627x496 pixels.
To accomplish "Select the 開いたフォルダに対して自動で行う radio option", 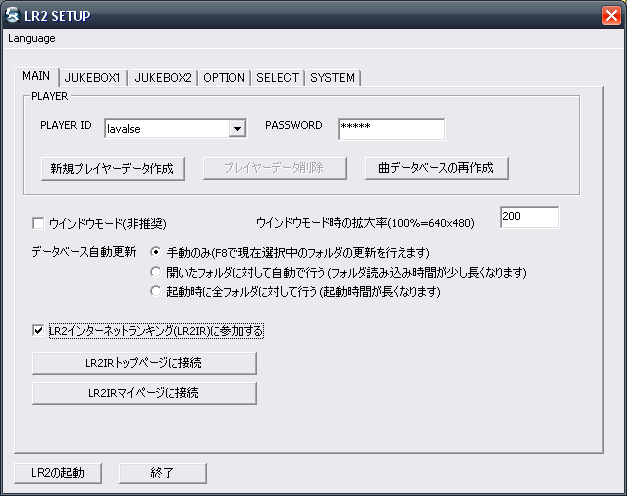I will click(155, 272).
